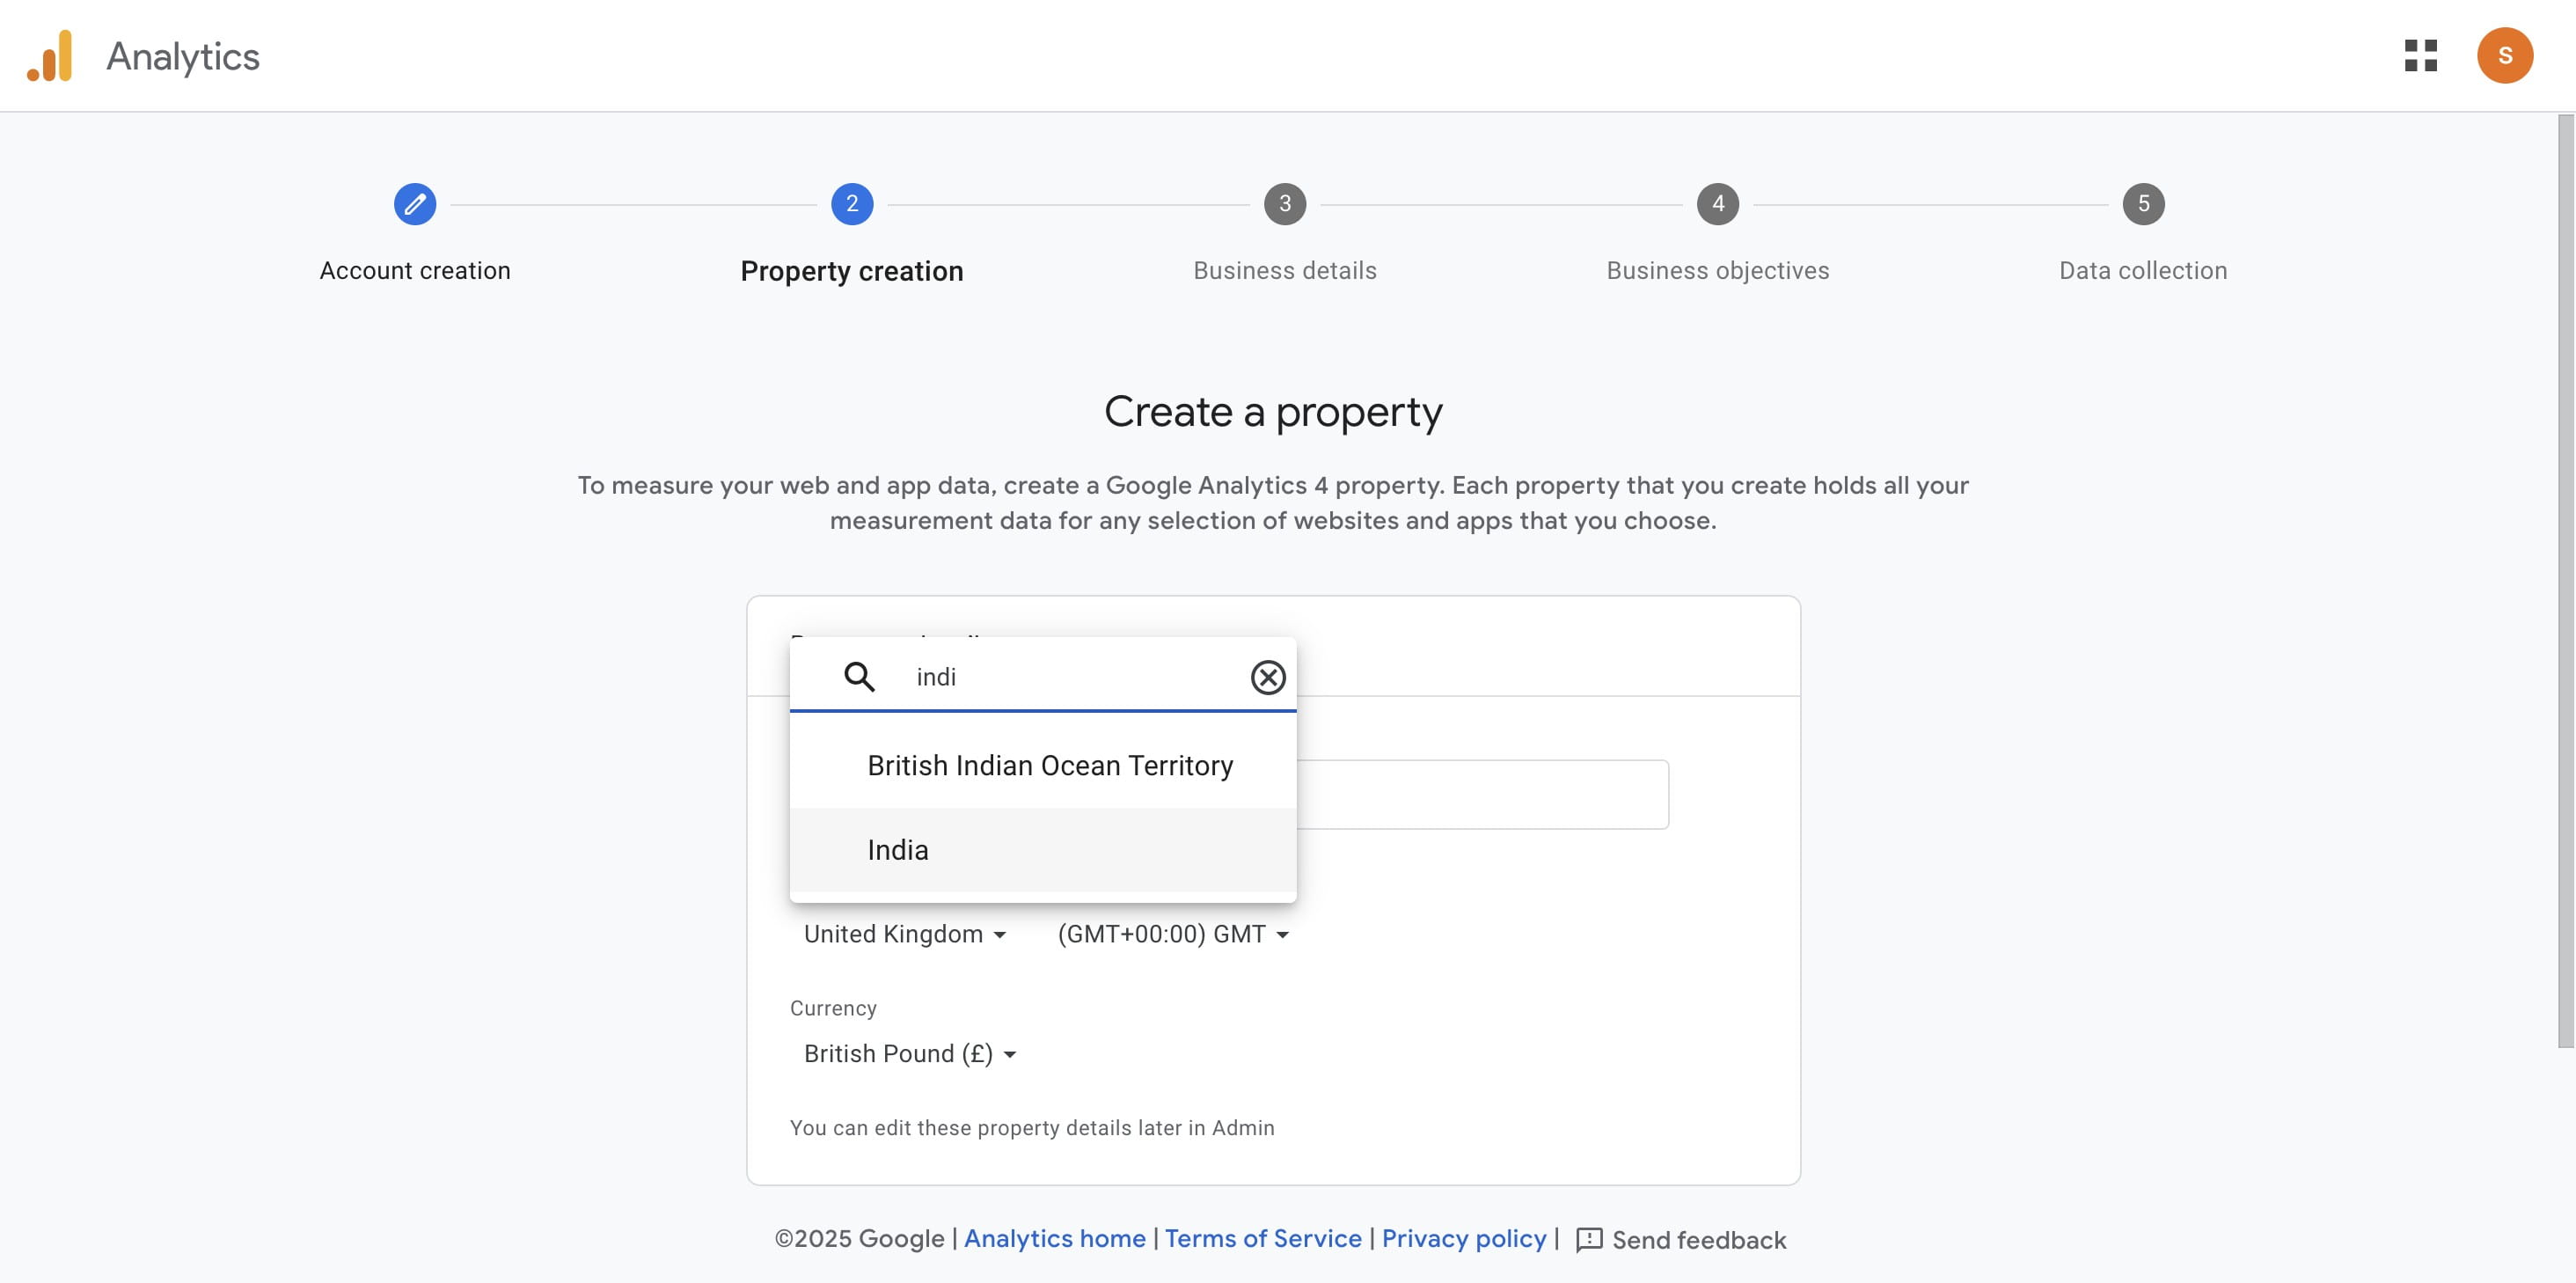Go to step 4 Business objectives

pos(1717,204)
